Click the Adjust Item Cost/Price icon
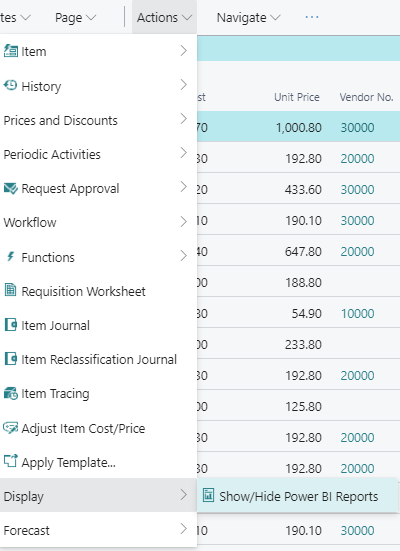 pyautogui.click(x=11, y=428)
